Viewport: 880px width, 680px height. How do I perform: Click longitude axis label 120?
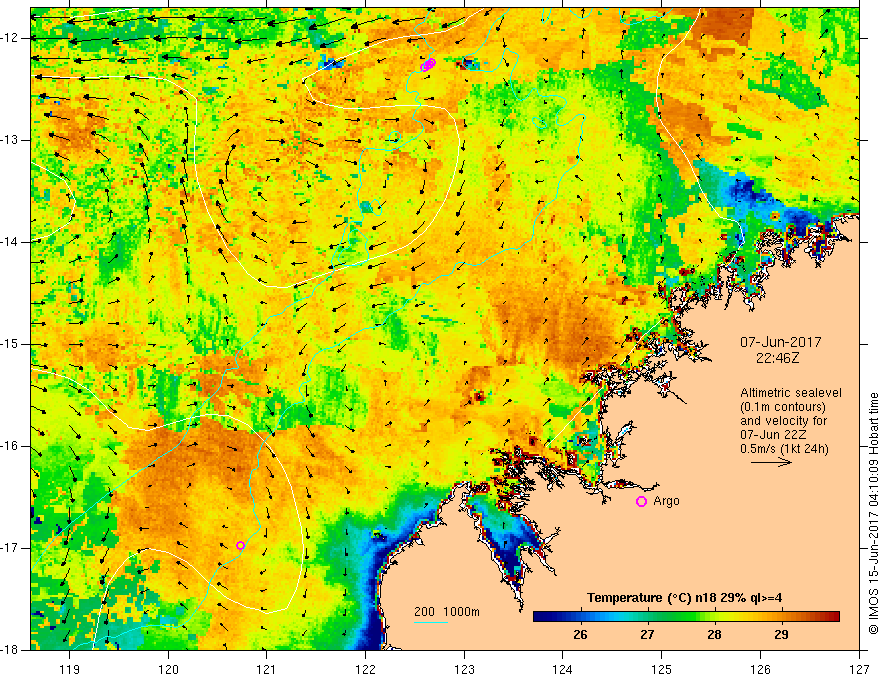pyautogui.click(x=168, y=669)
